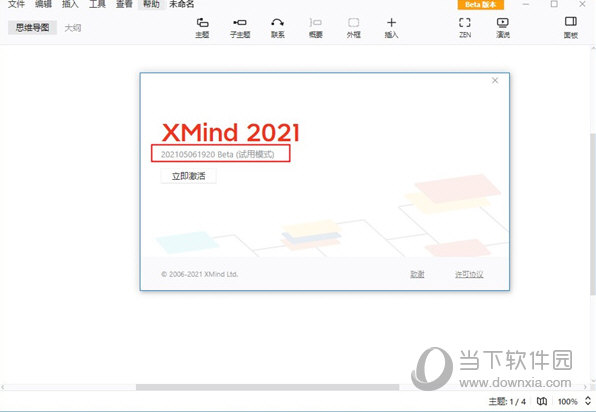Open the 工具 menu

click(97, 4)
